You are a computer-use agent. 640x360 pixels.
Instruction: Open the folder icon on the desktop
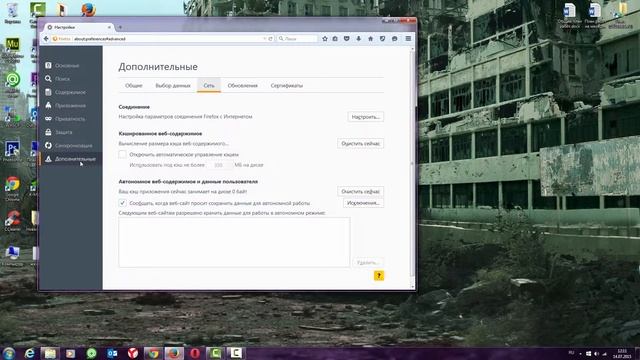point(621,16)
